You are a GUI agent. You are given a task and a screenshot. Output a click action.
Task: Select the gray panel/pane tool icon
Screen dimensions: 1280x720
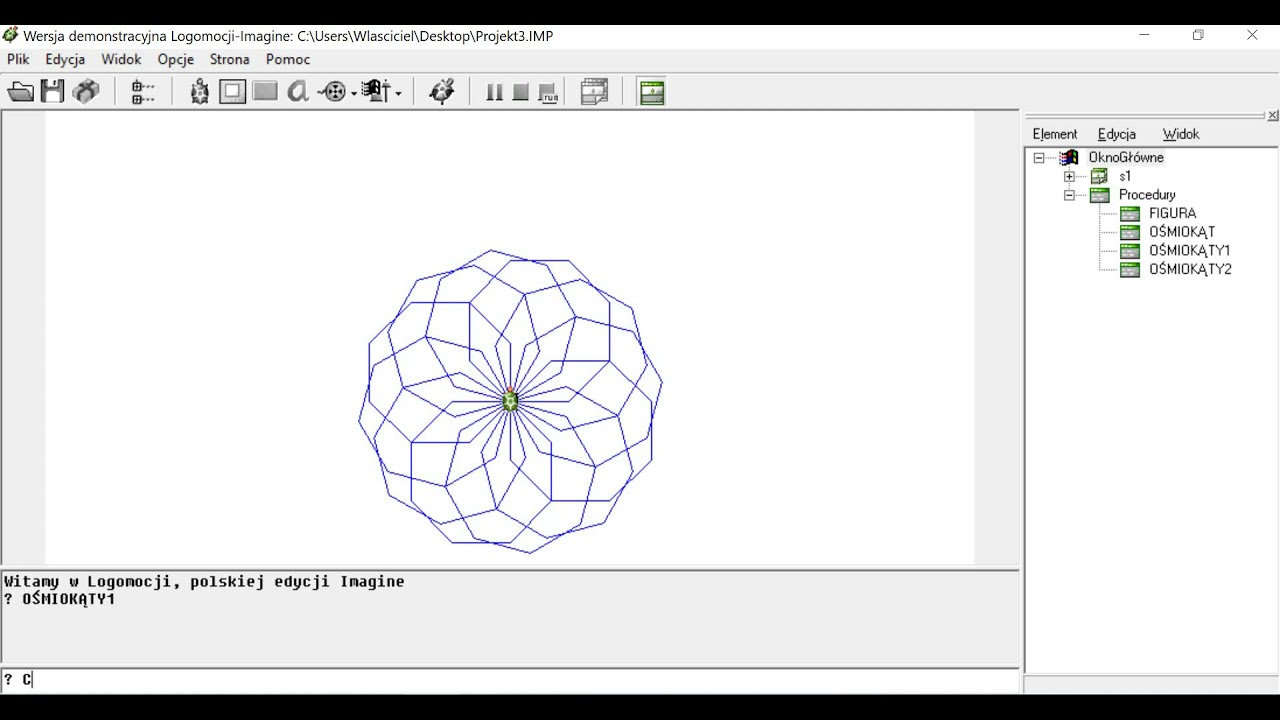265,92
